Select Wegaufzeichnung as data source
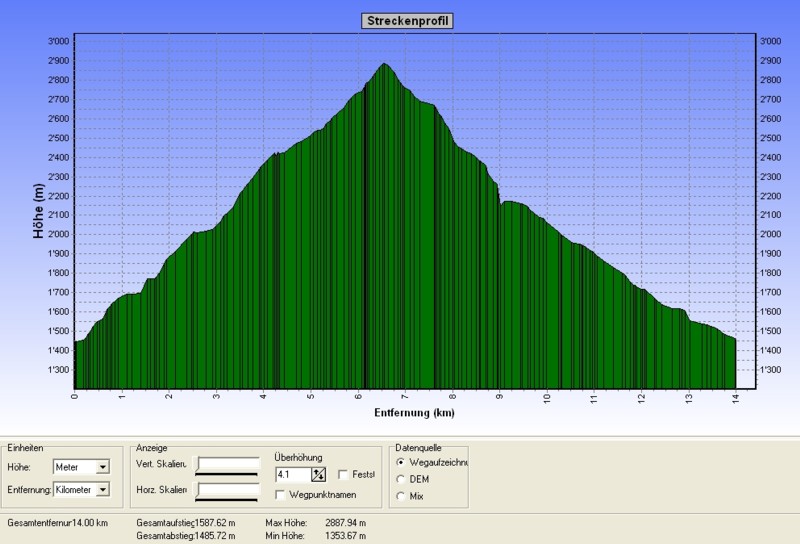The height and width of the screenshot is (544, 800). tap(402, 463)
